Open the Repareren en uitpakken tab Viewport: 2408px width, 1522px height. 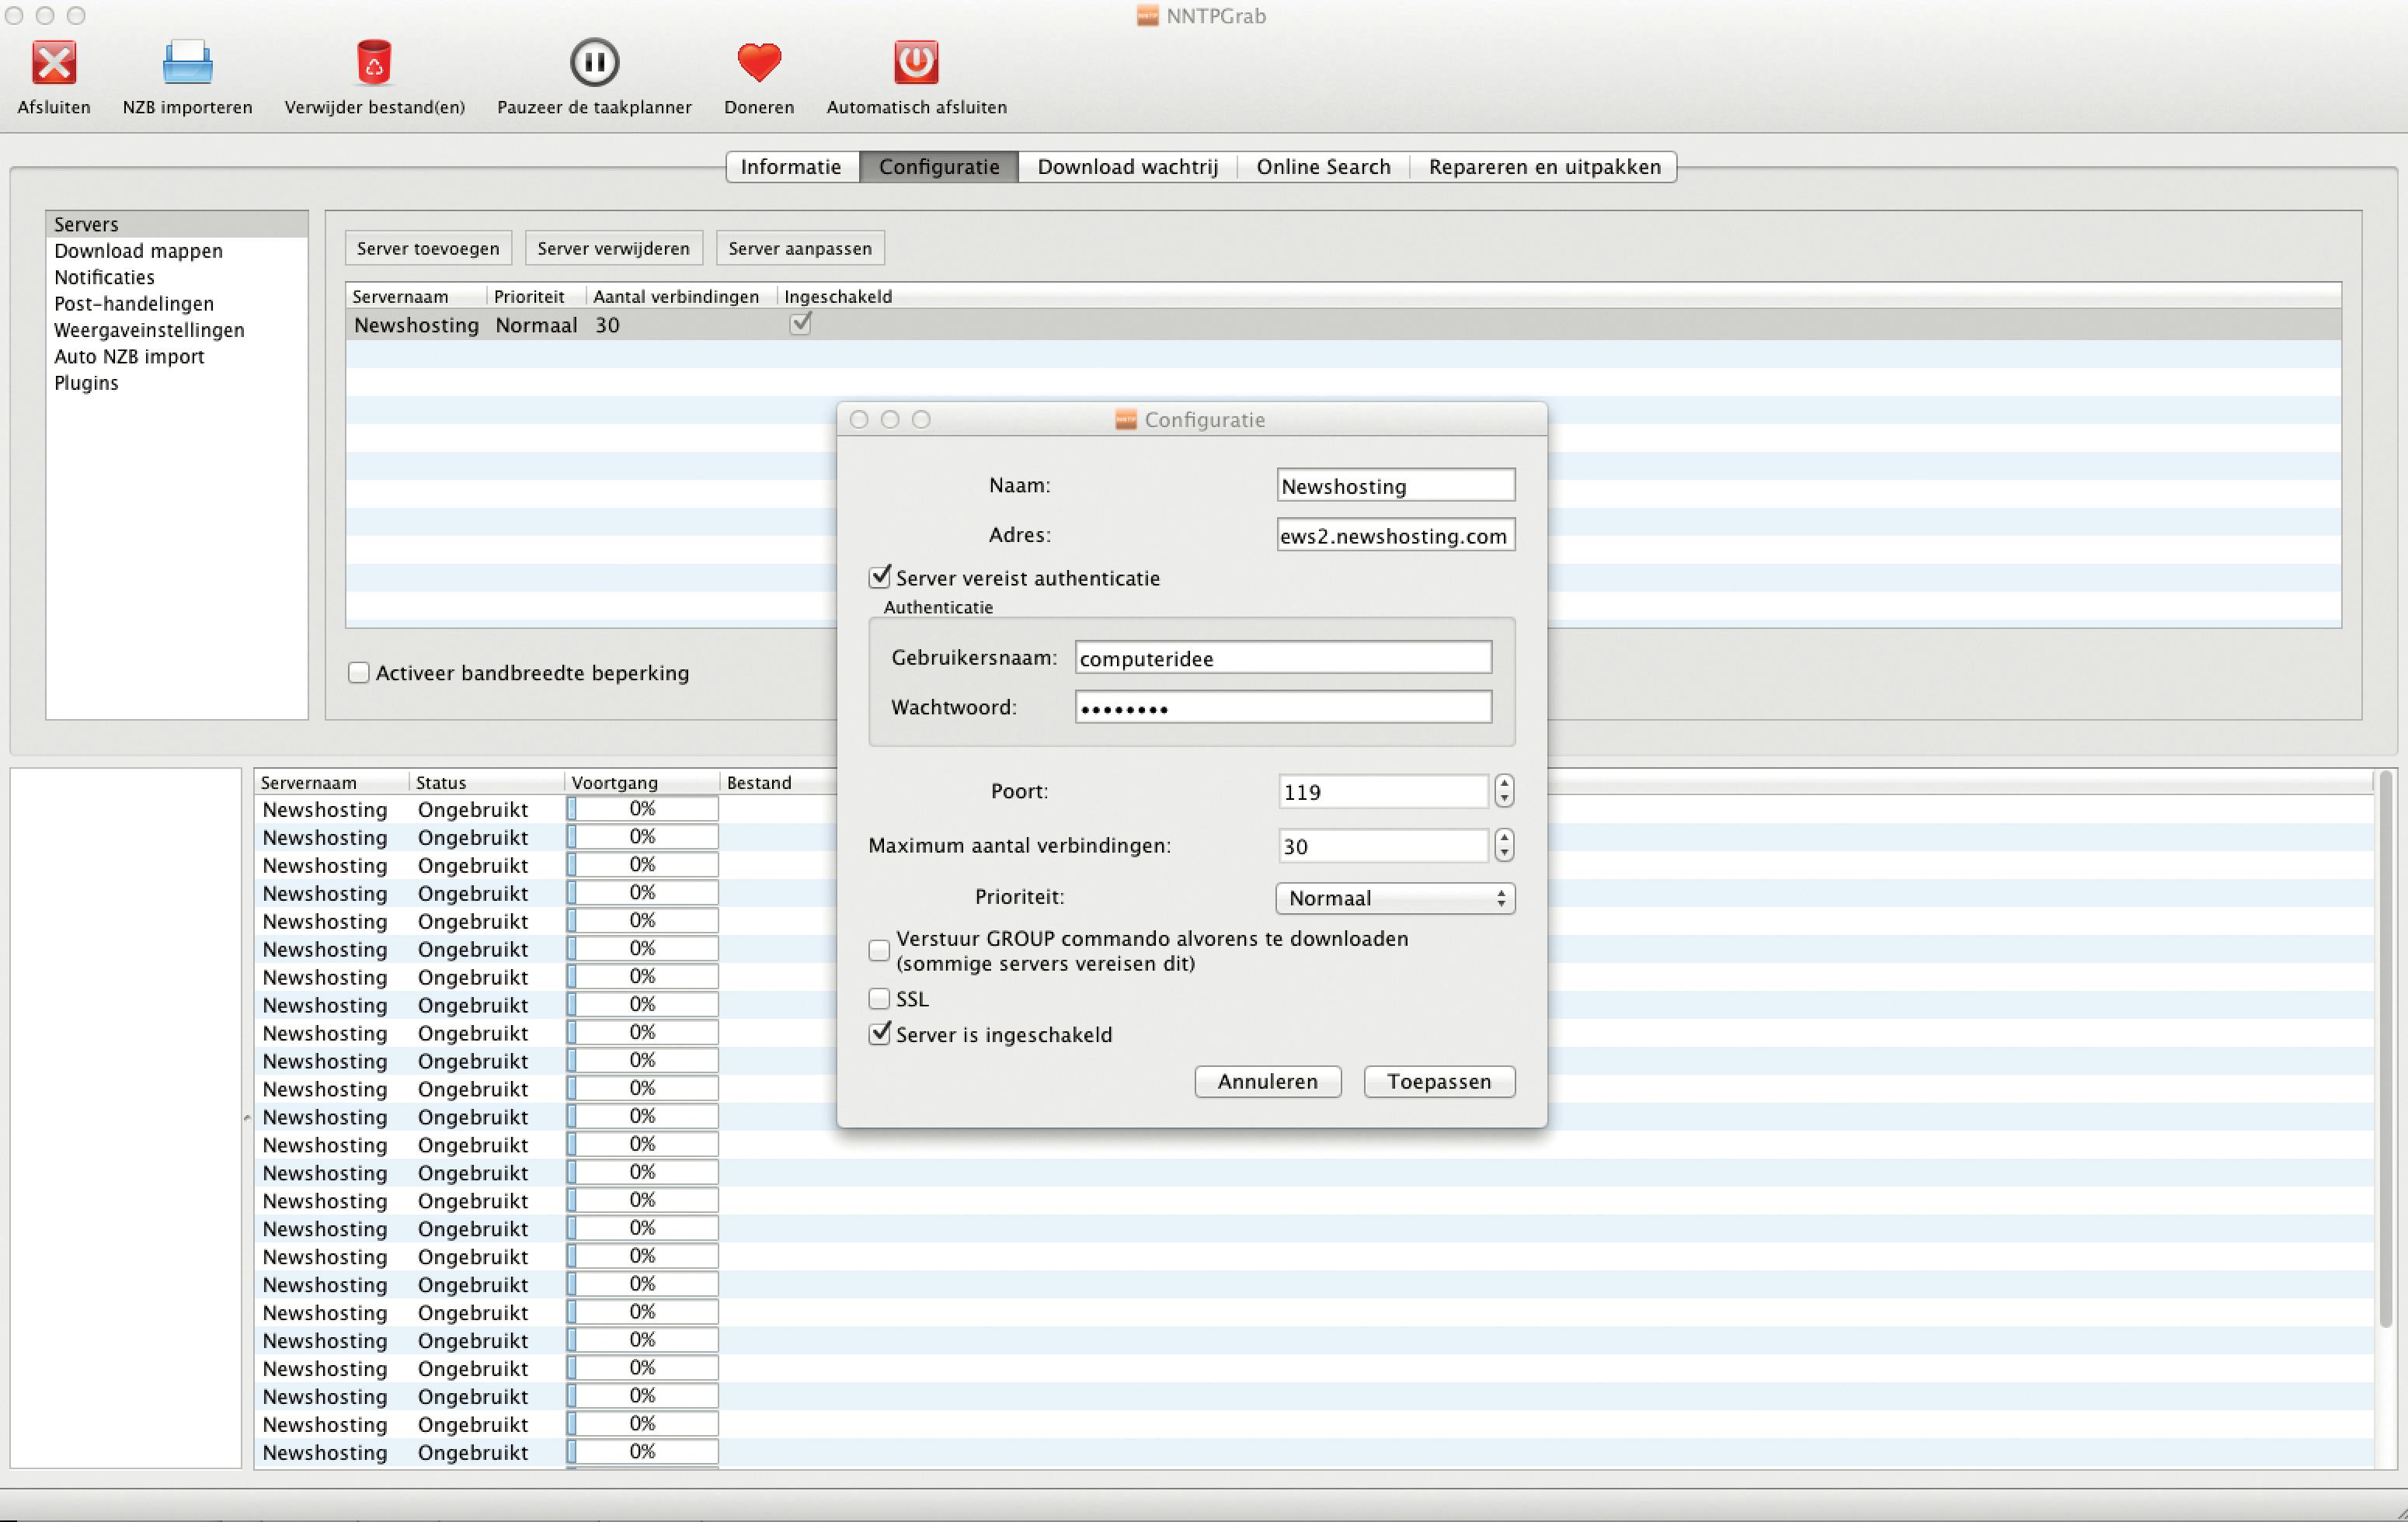coord(1544,167)
